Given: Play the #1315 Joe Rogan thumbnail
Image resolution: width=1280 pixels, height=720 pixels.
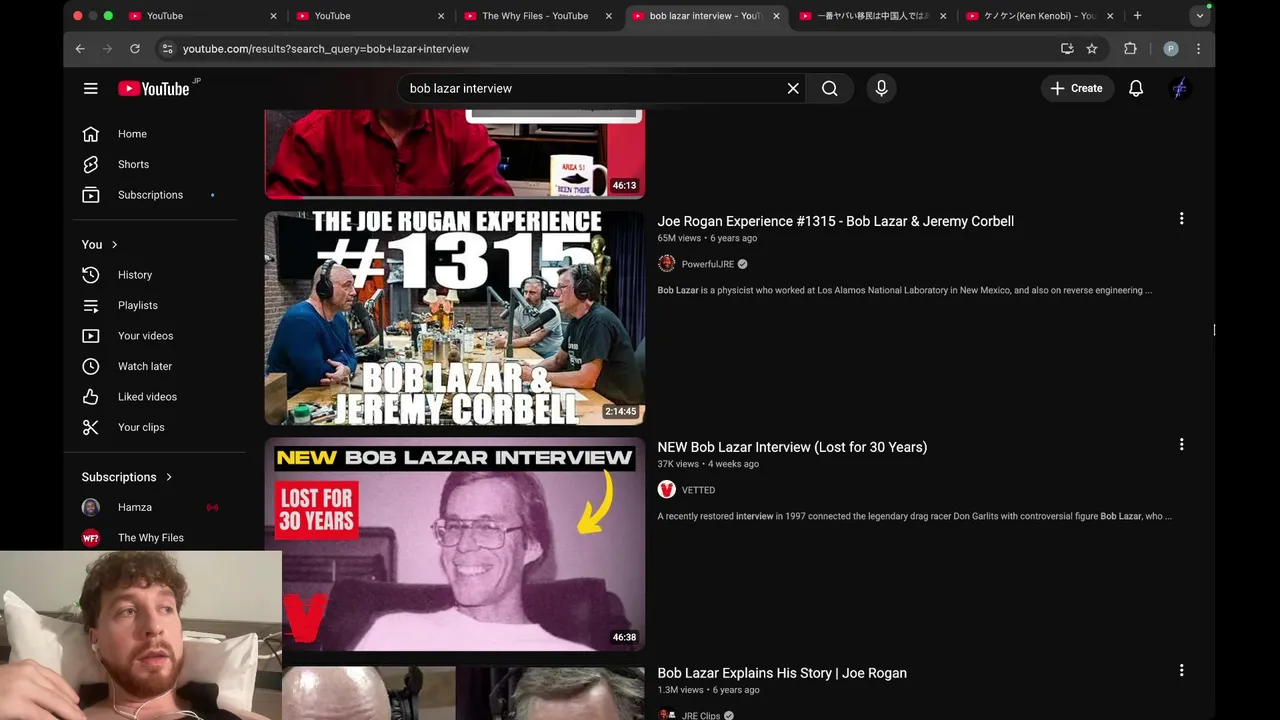Looking at the screenshot, I should (x=455, y=318).
